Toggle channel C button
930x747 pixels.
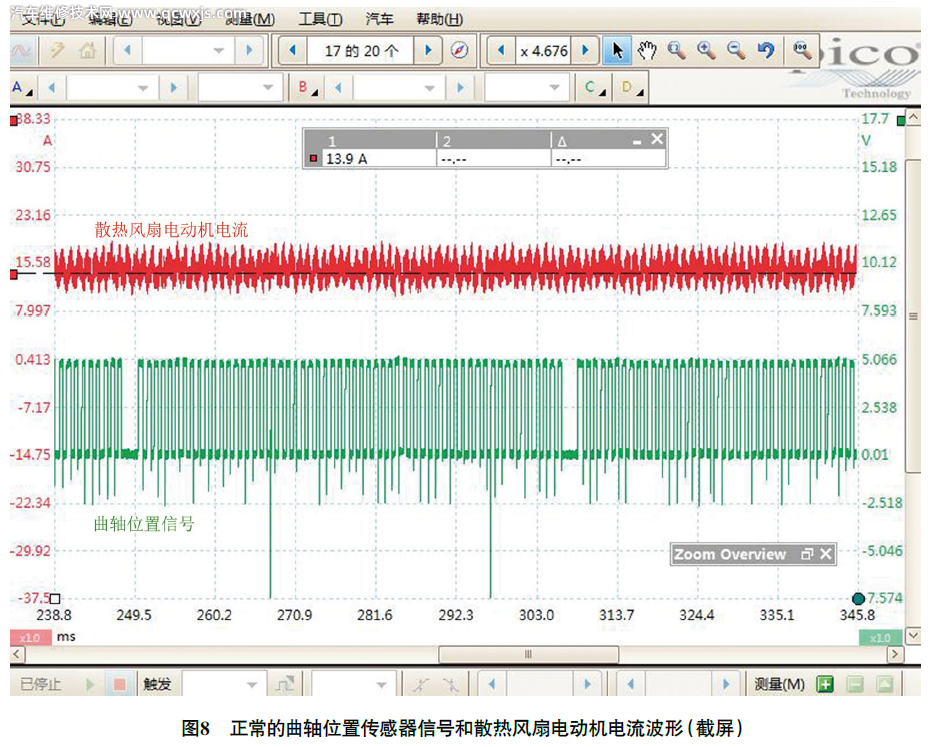(594, 88)
